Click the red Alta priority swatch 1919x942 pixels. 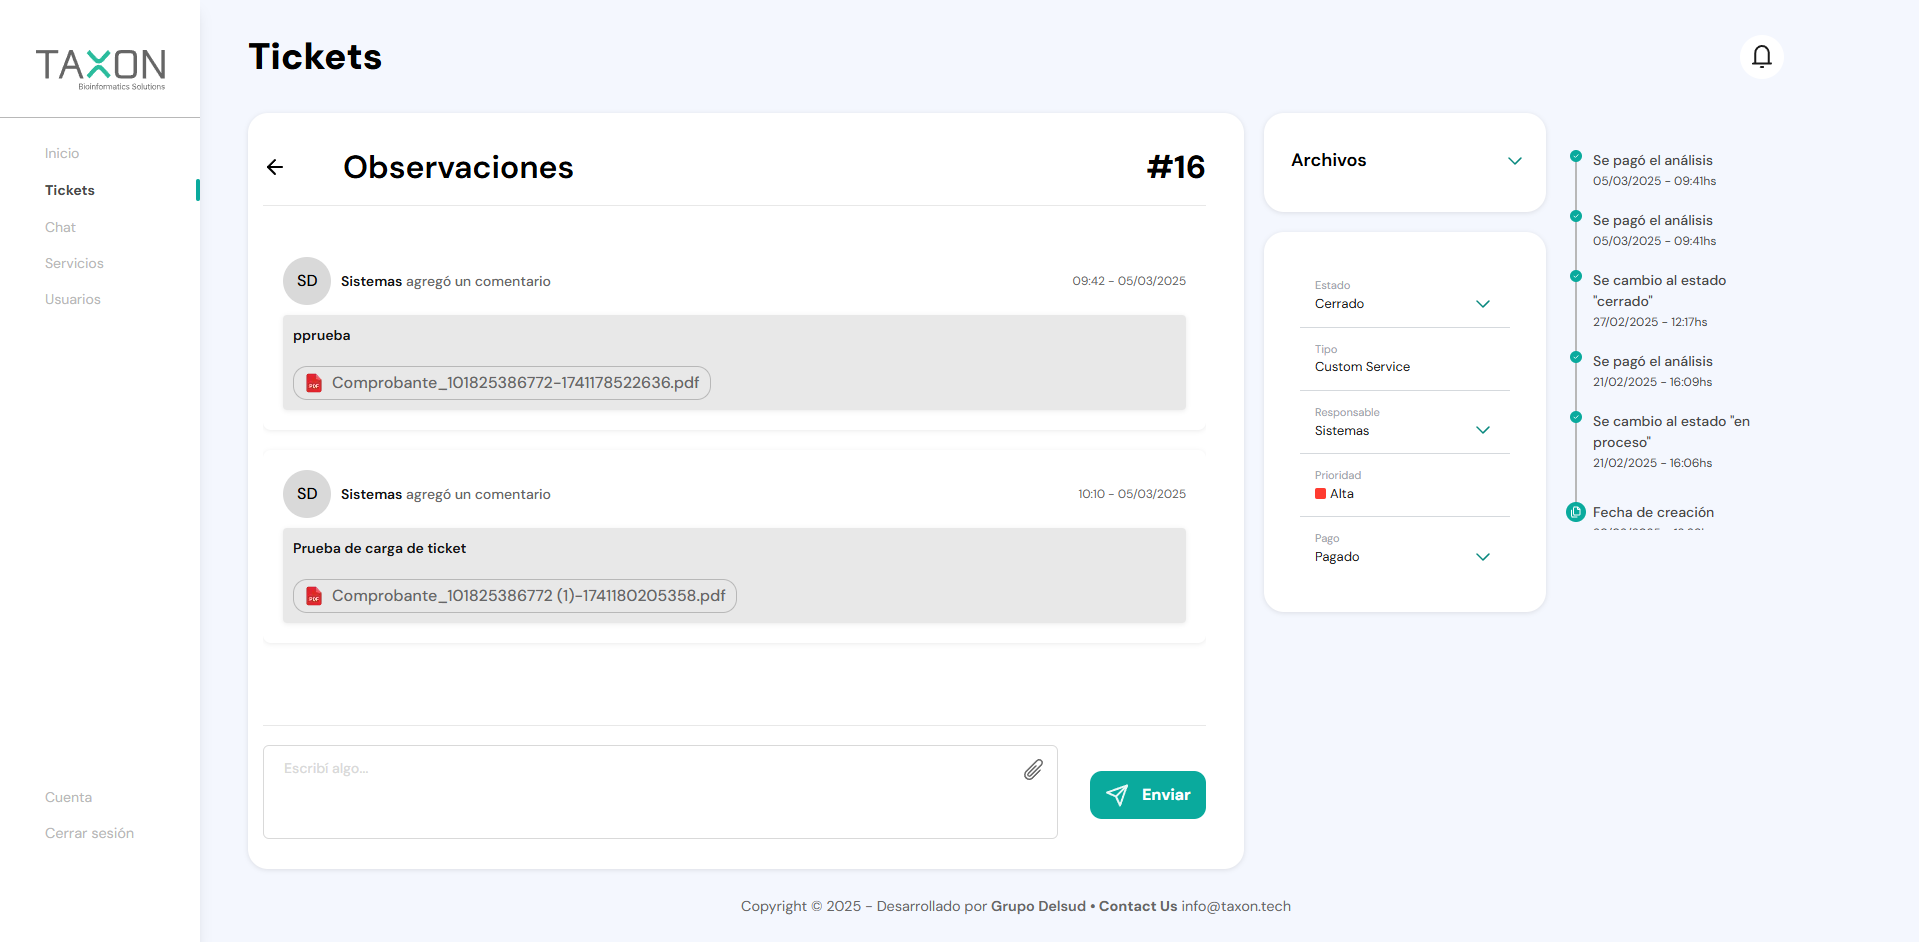click(1320, 494)
